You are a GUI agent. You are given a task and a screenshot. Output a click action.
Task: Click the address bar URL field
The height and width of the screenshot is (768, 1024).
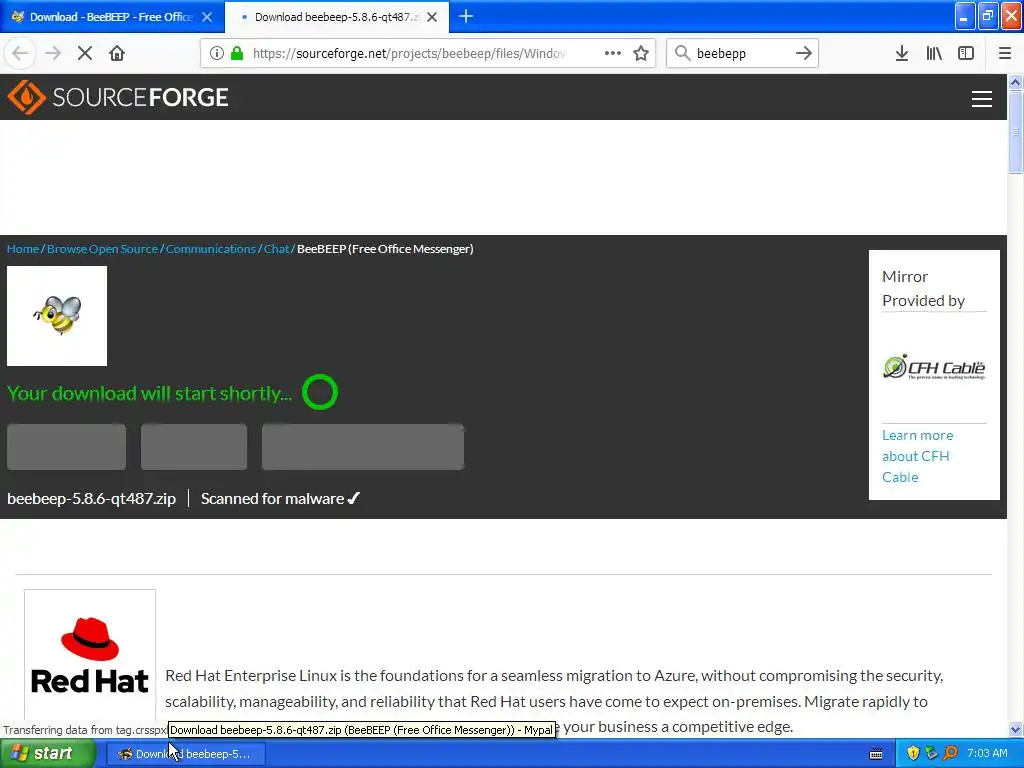click(x=408, y=54)
